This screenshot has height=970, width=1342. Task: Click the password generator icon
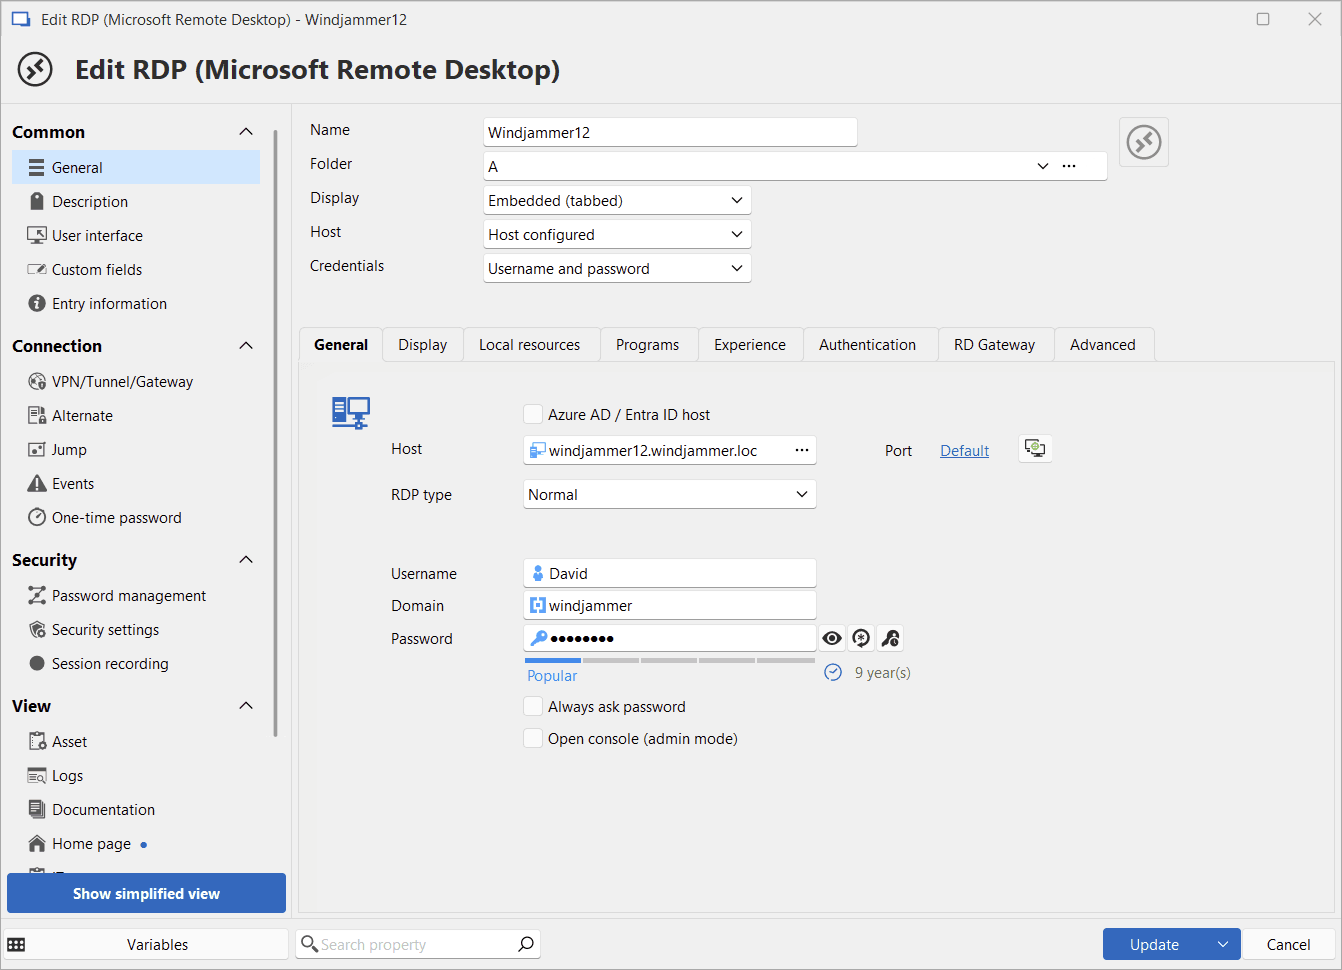[x=861, y=639]
